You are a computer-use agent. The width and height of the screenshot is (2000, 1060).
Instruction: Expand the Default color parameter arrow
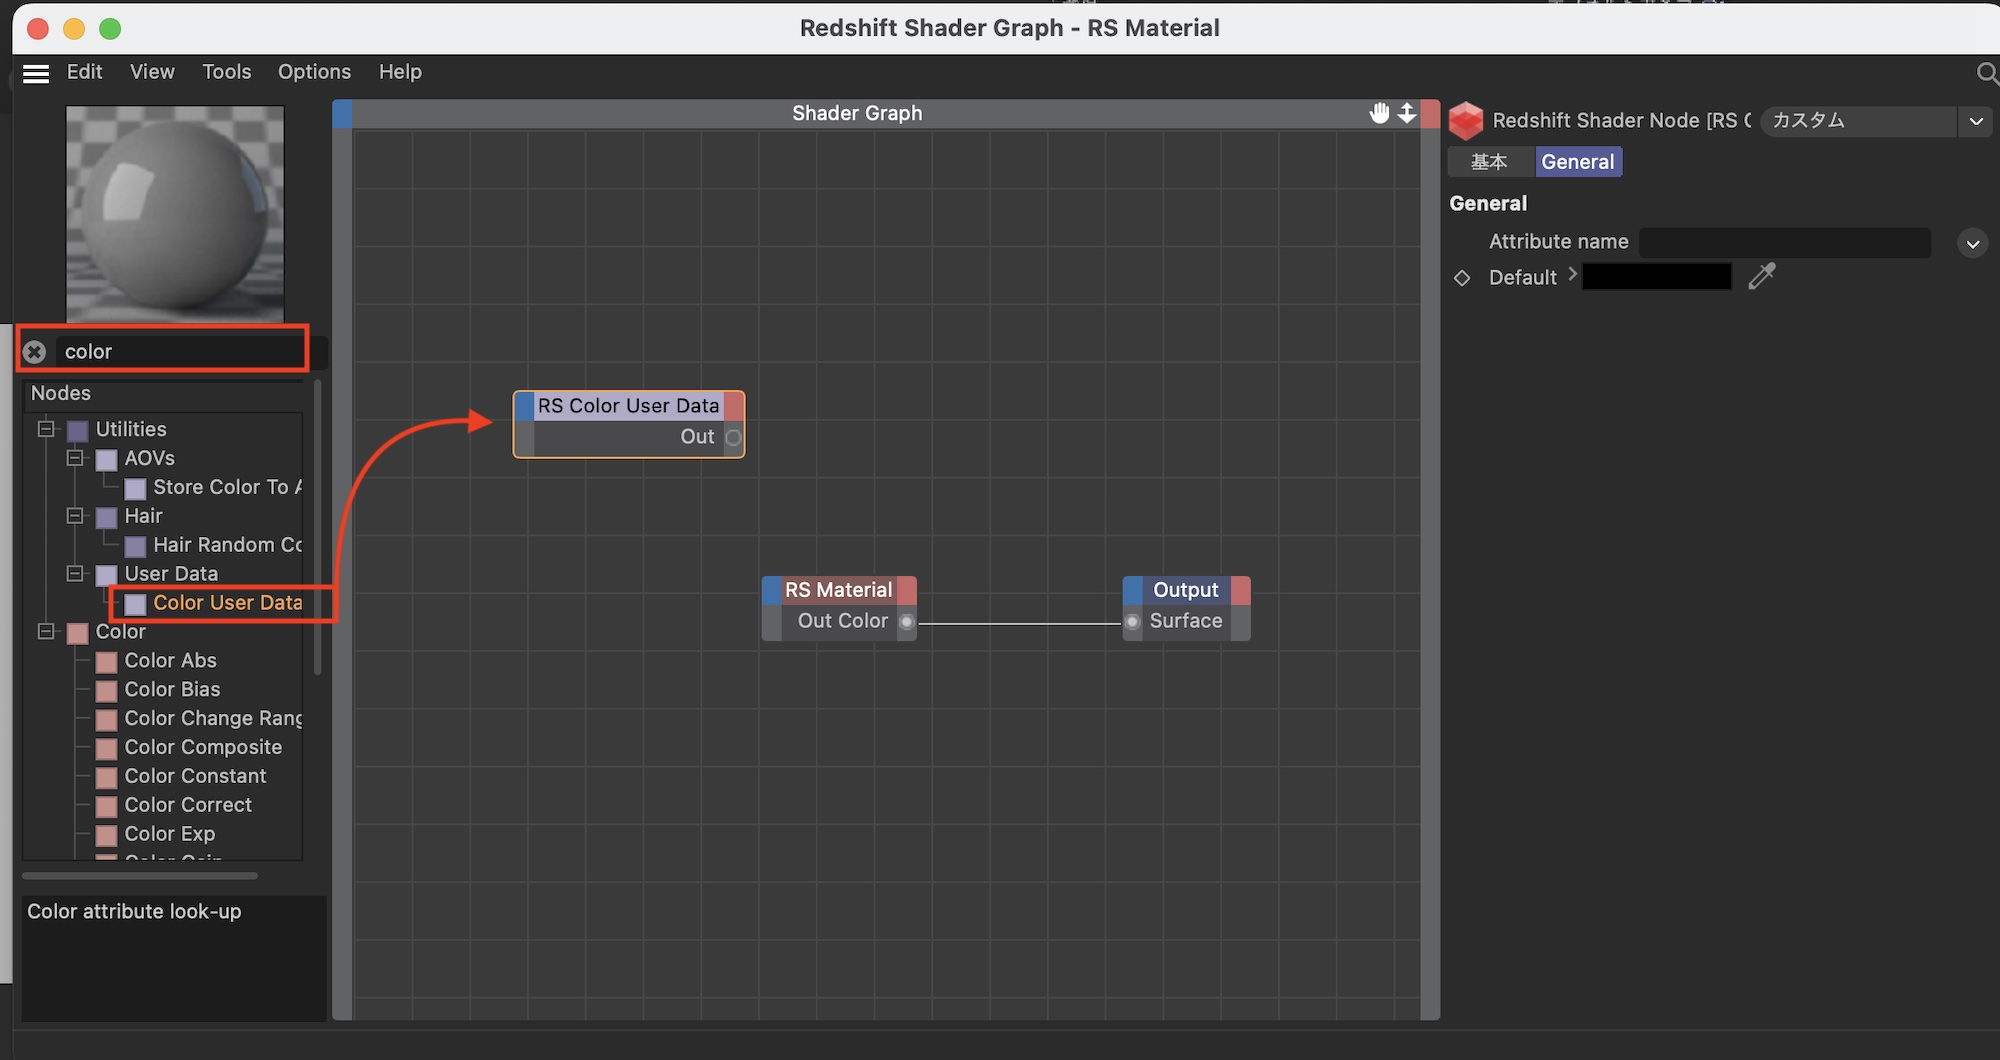(x=1572, y=275)
